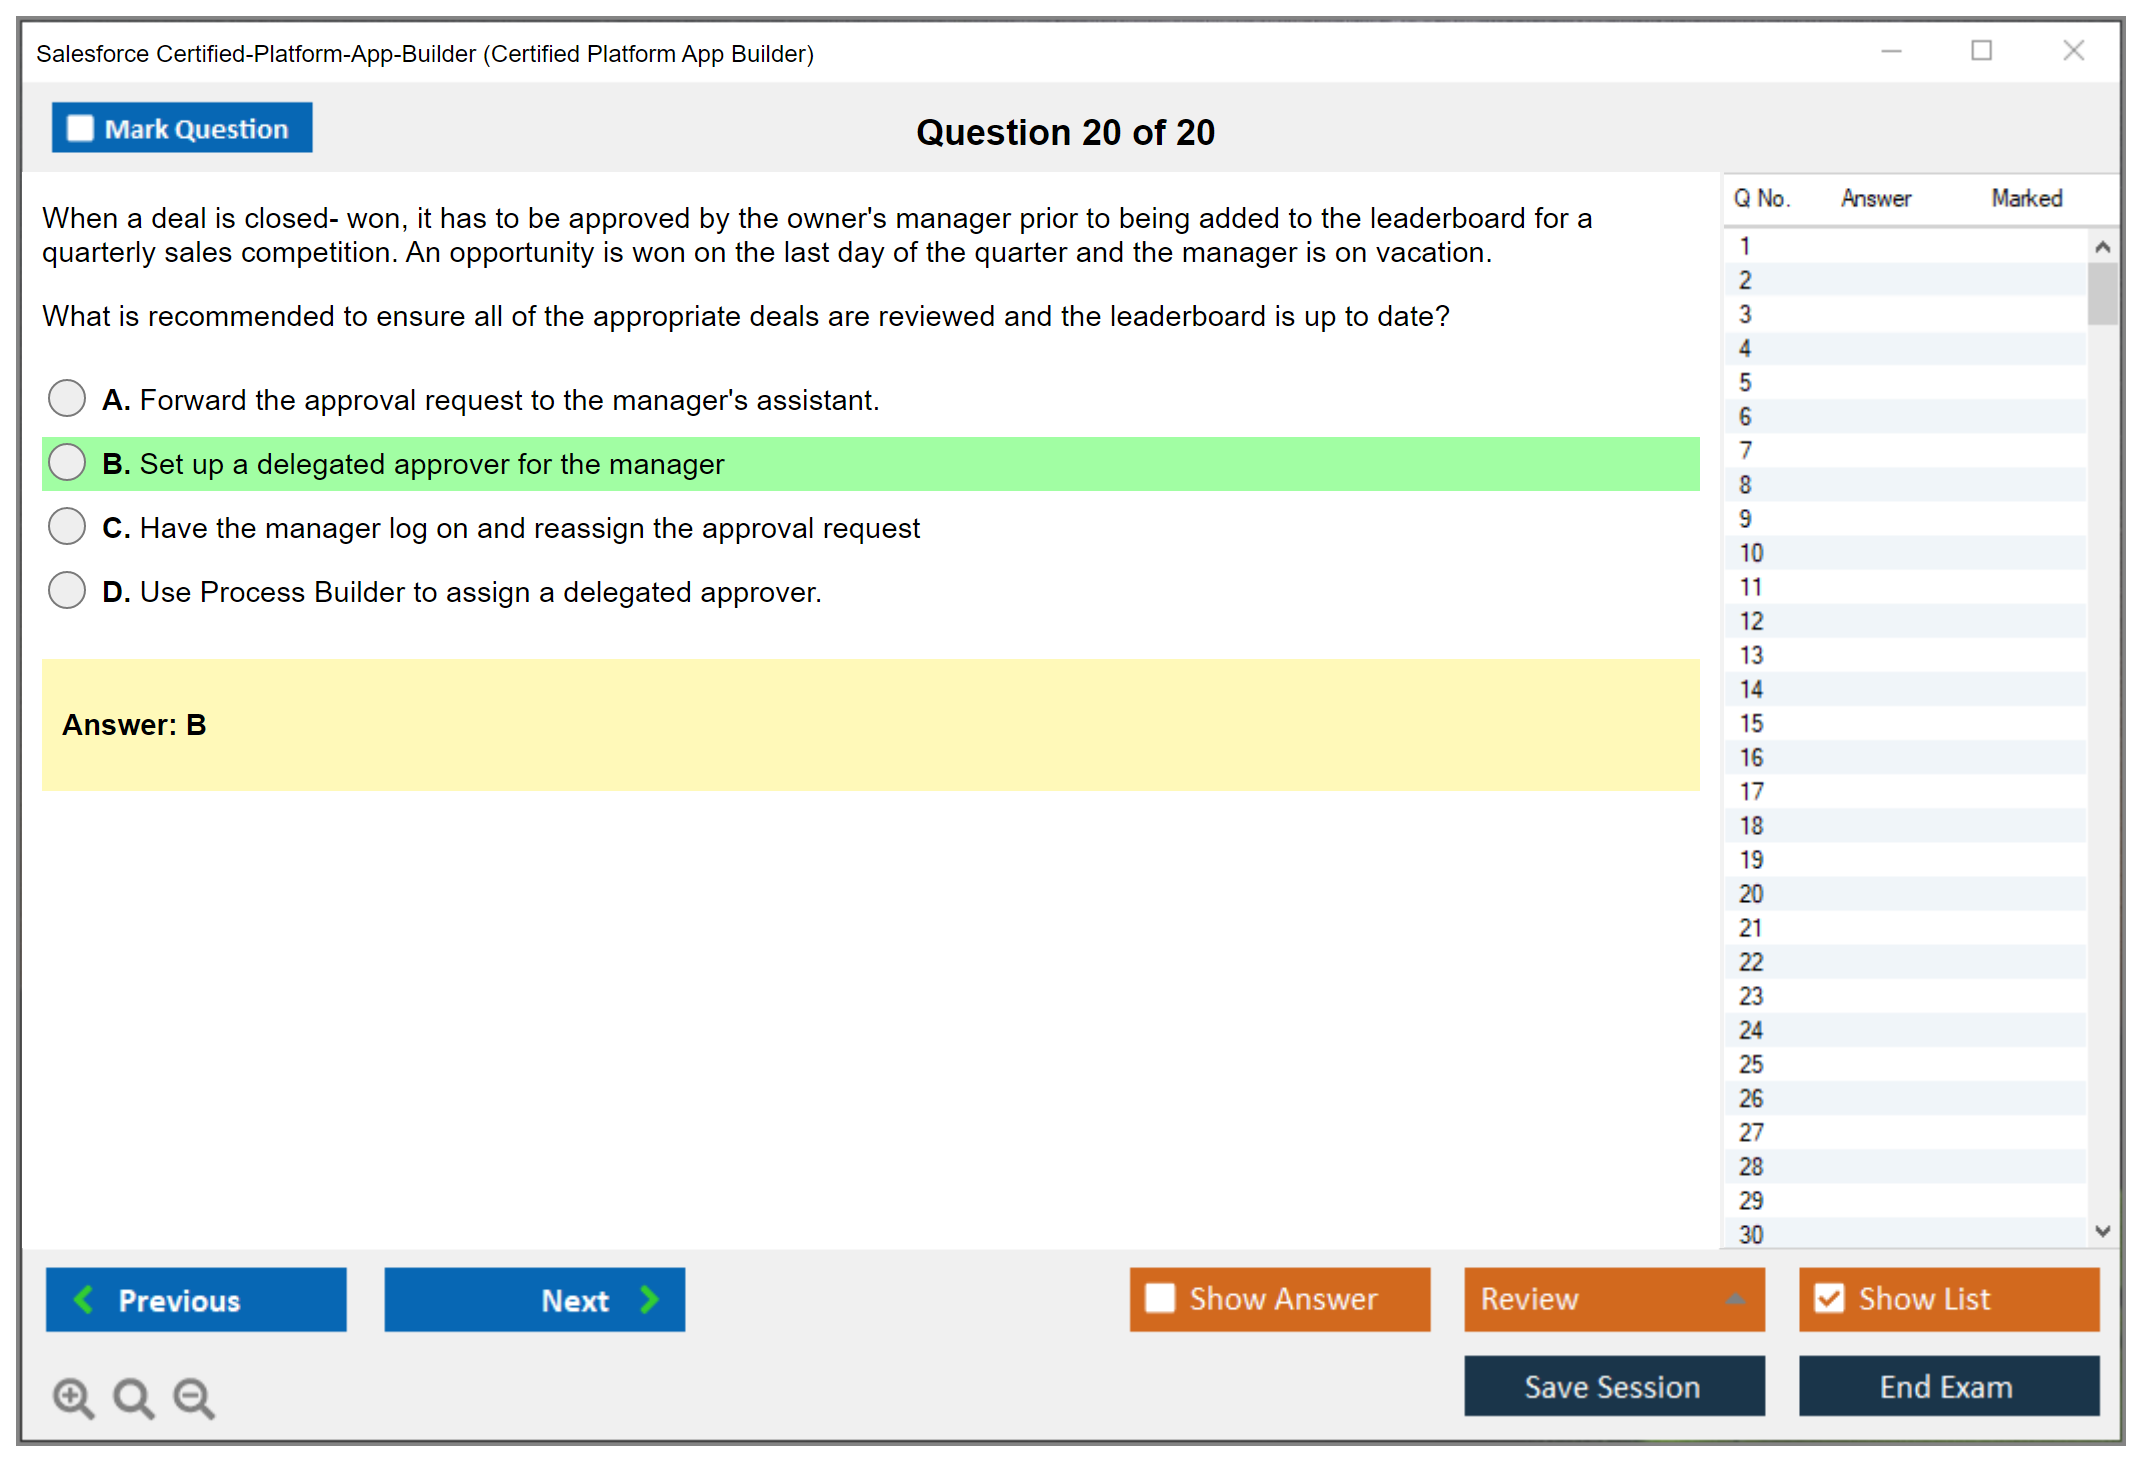2150x1470 pixels.
Task: Click the reset zoom magnifier icon
Action: coord(133,1397)
